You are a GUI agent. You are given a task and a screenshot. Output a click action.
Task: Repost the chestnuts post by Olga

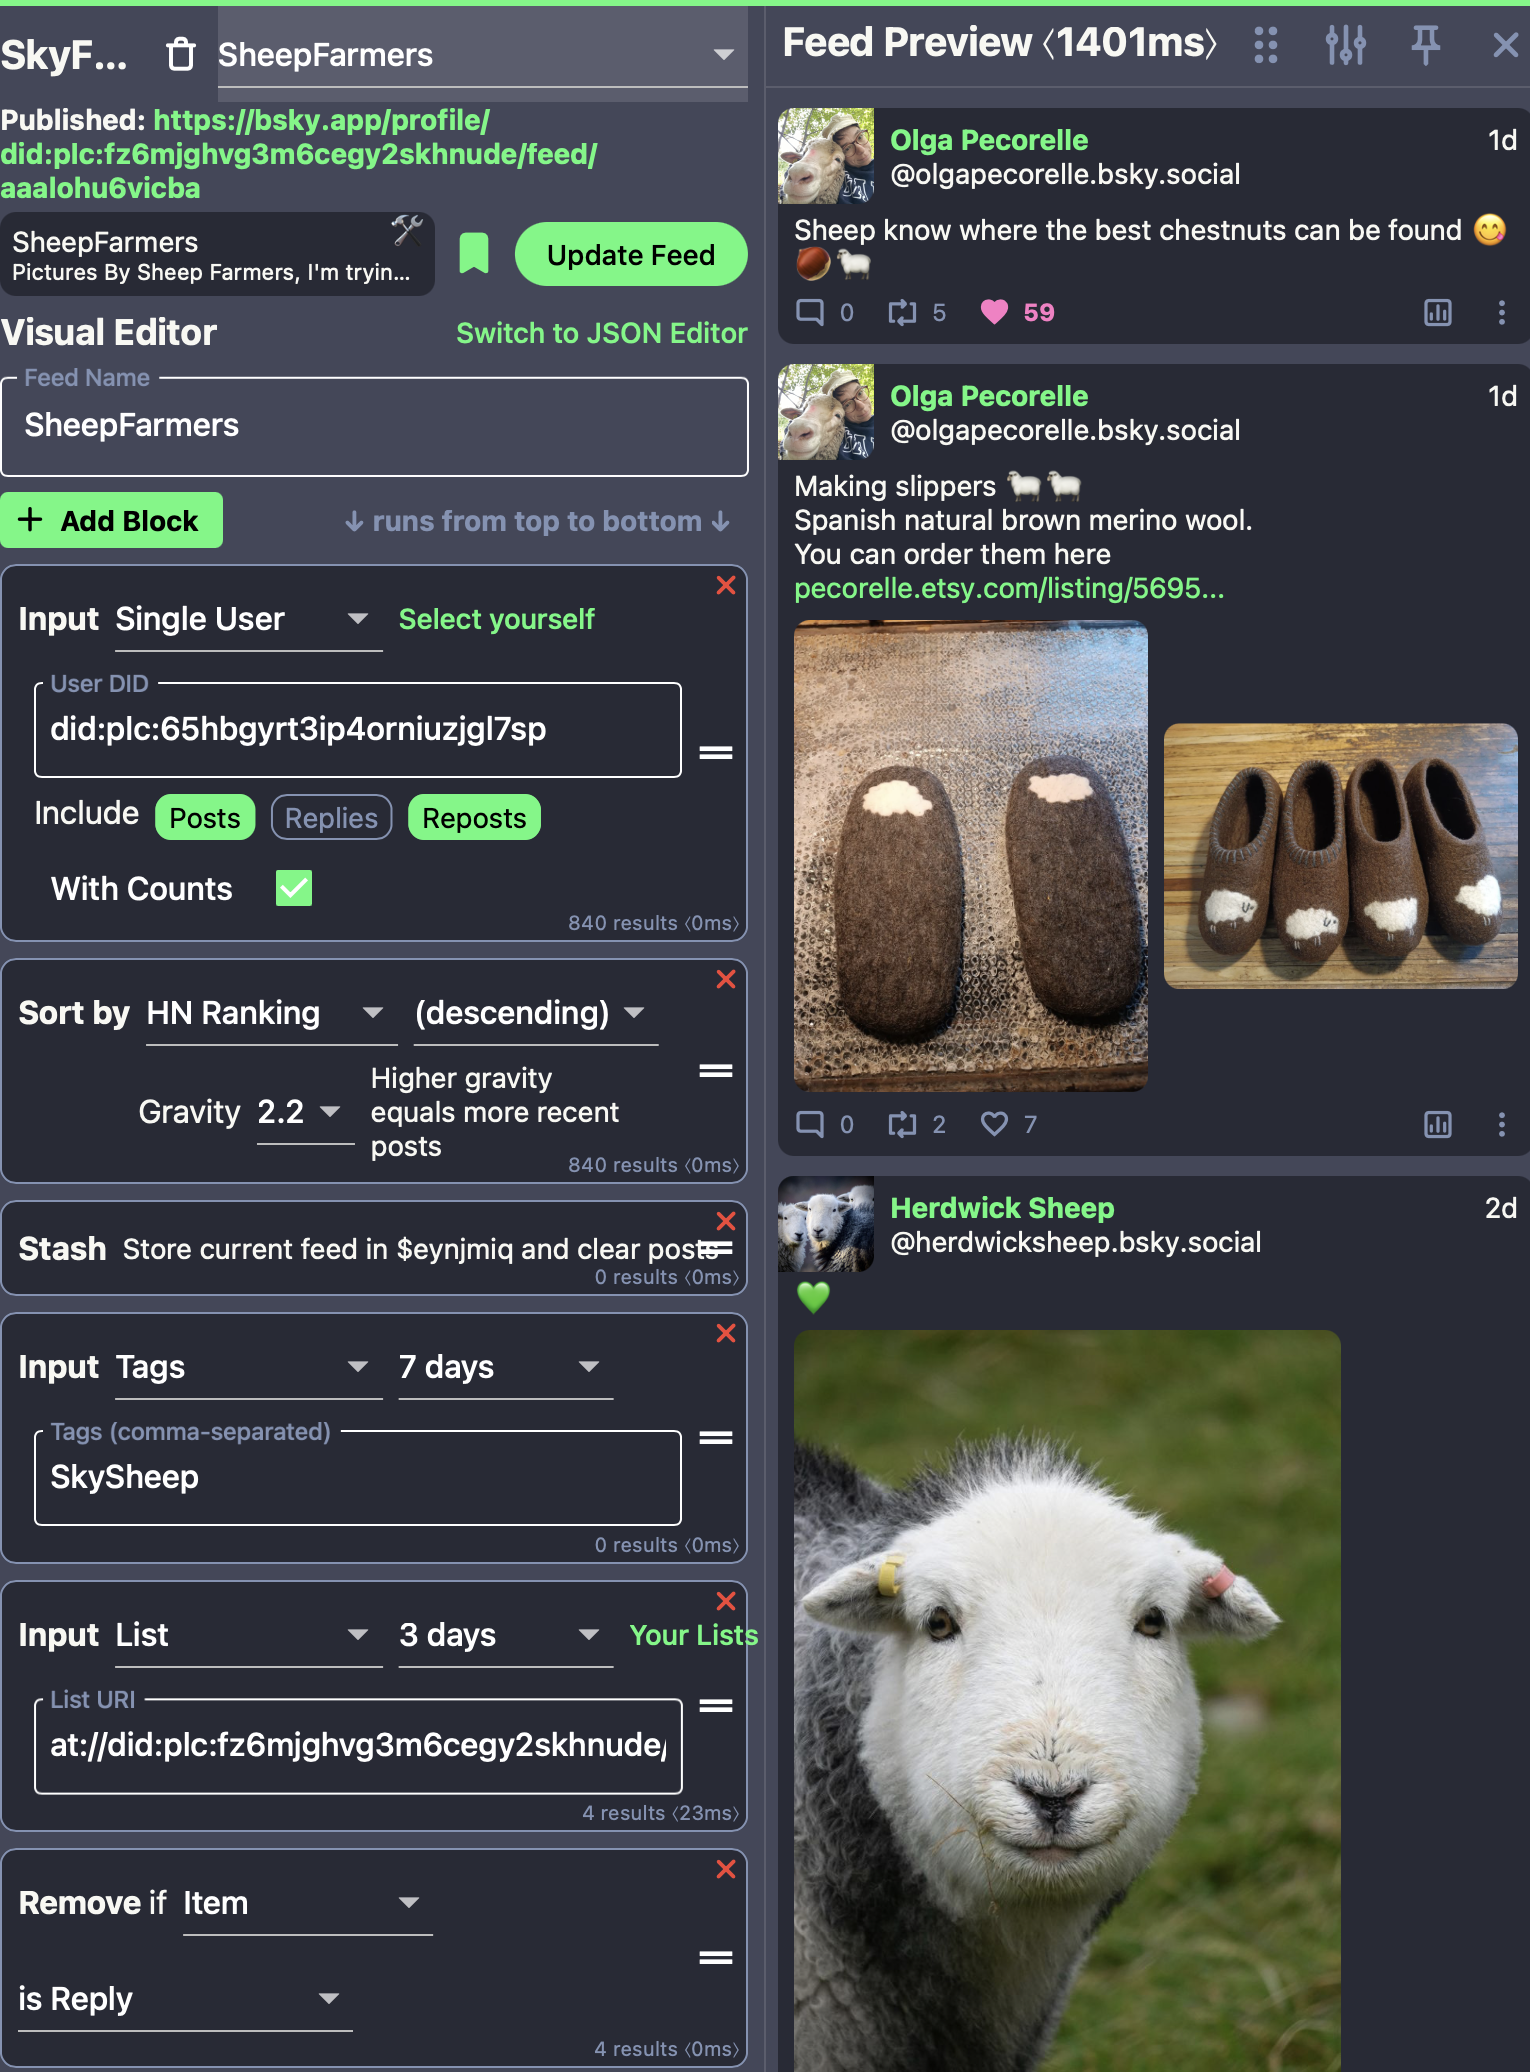902,313
